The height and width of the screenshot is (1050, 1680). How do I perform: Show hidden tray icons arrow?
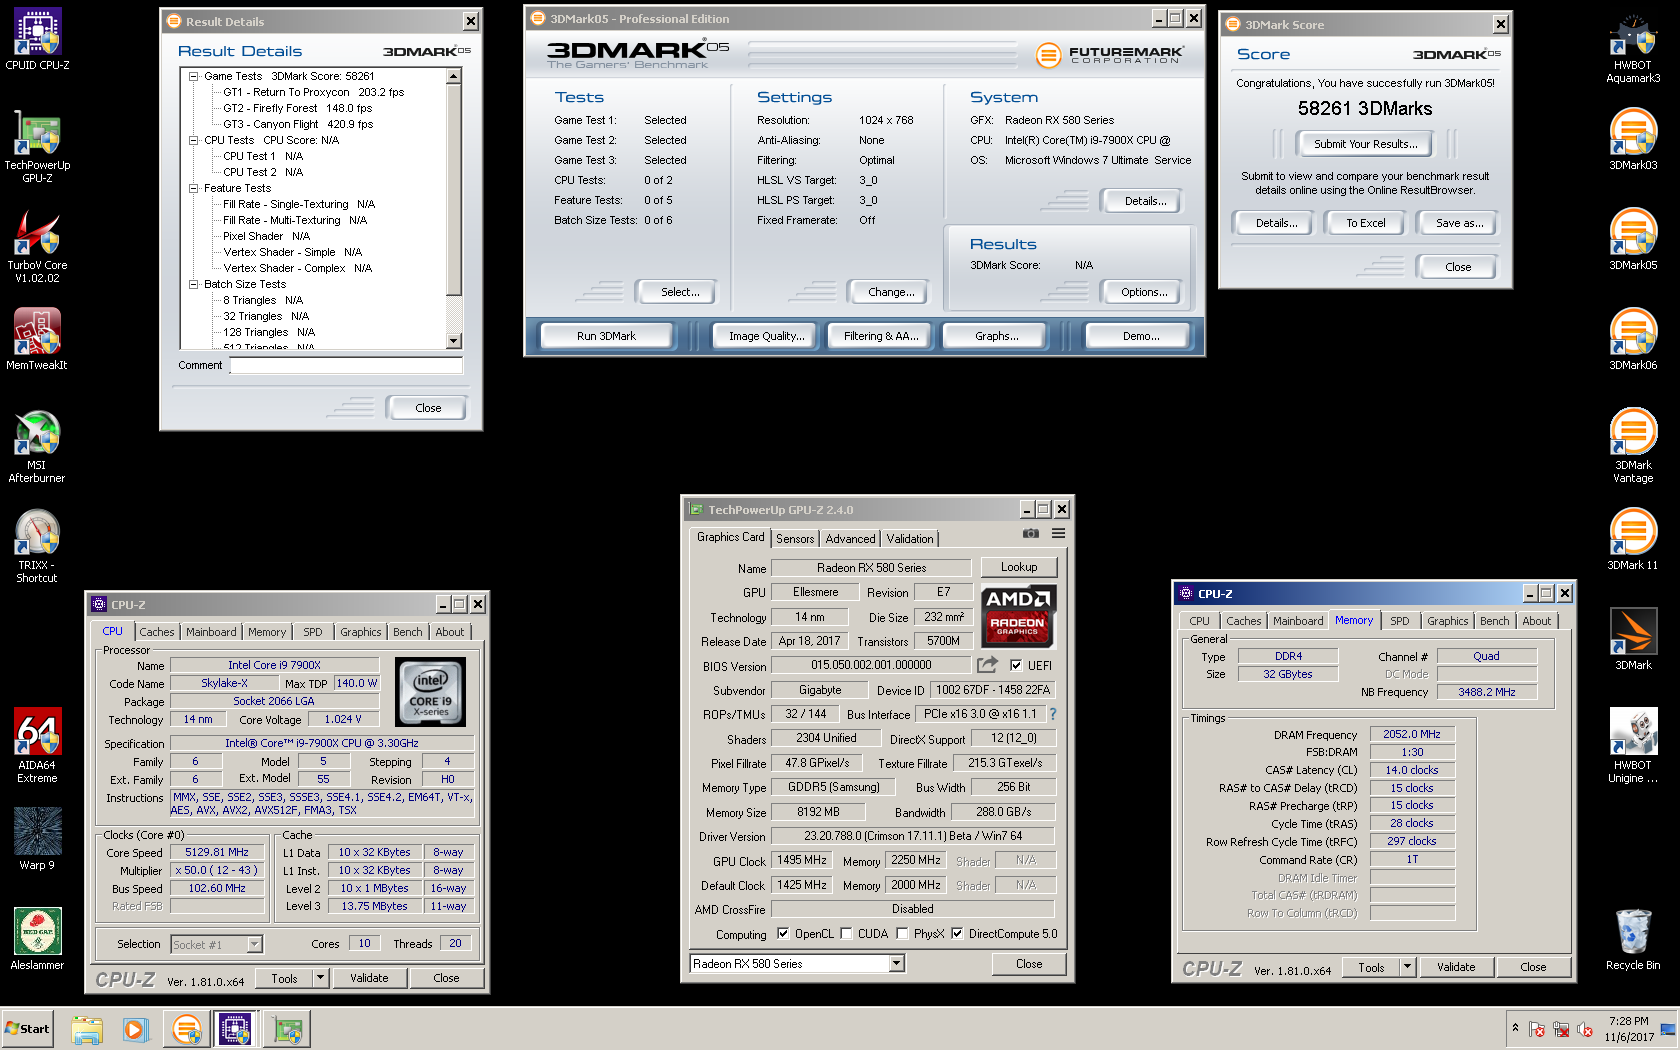click(x=1515, y=1028)
